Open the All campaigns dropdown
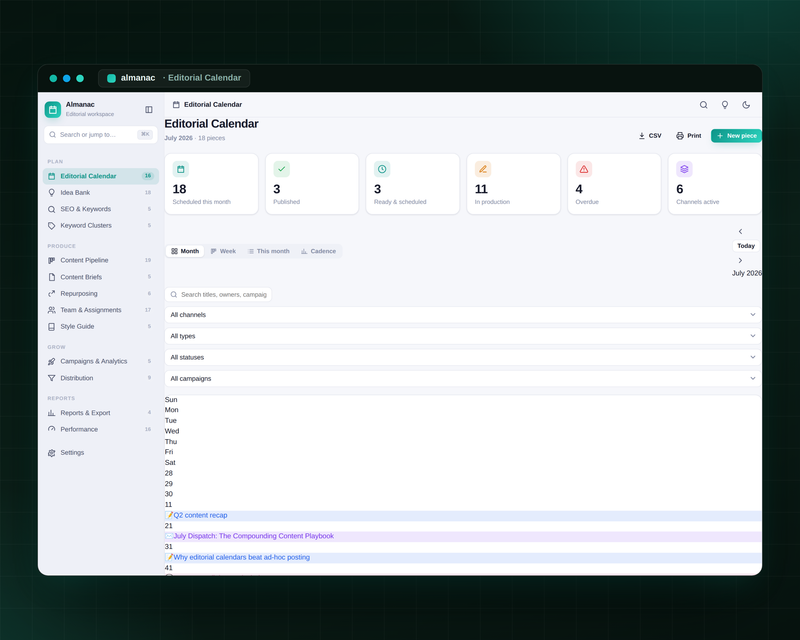Image resolution: width=800 pixels, height=640 pixels. pyautogui.click(x=463, y=379)
